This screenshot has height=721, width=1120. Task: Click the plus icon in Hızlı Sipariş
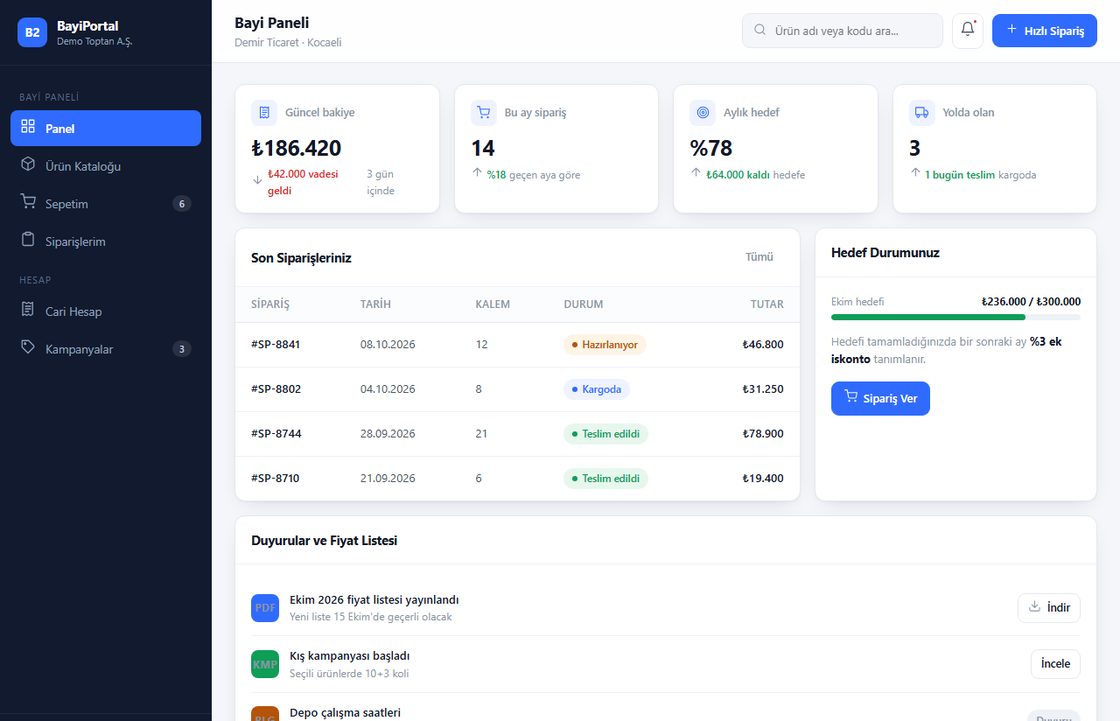pos(1011,29)
